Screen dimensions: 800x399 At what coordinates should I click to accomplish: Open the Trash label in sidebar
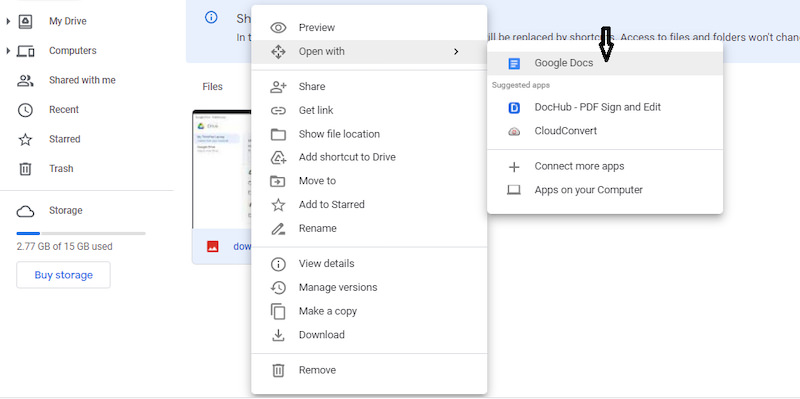61,169
